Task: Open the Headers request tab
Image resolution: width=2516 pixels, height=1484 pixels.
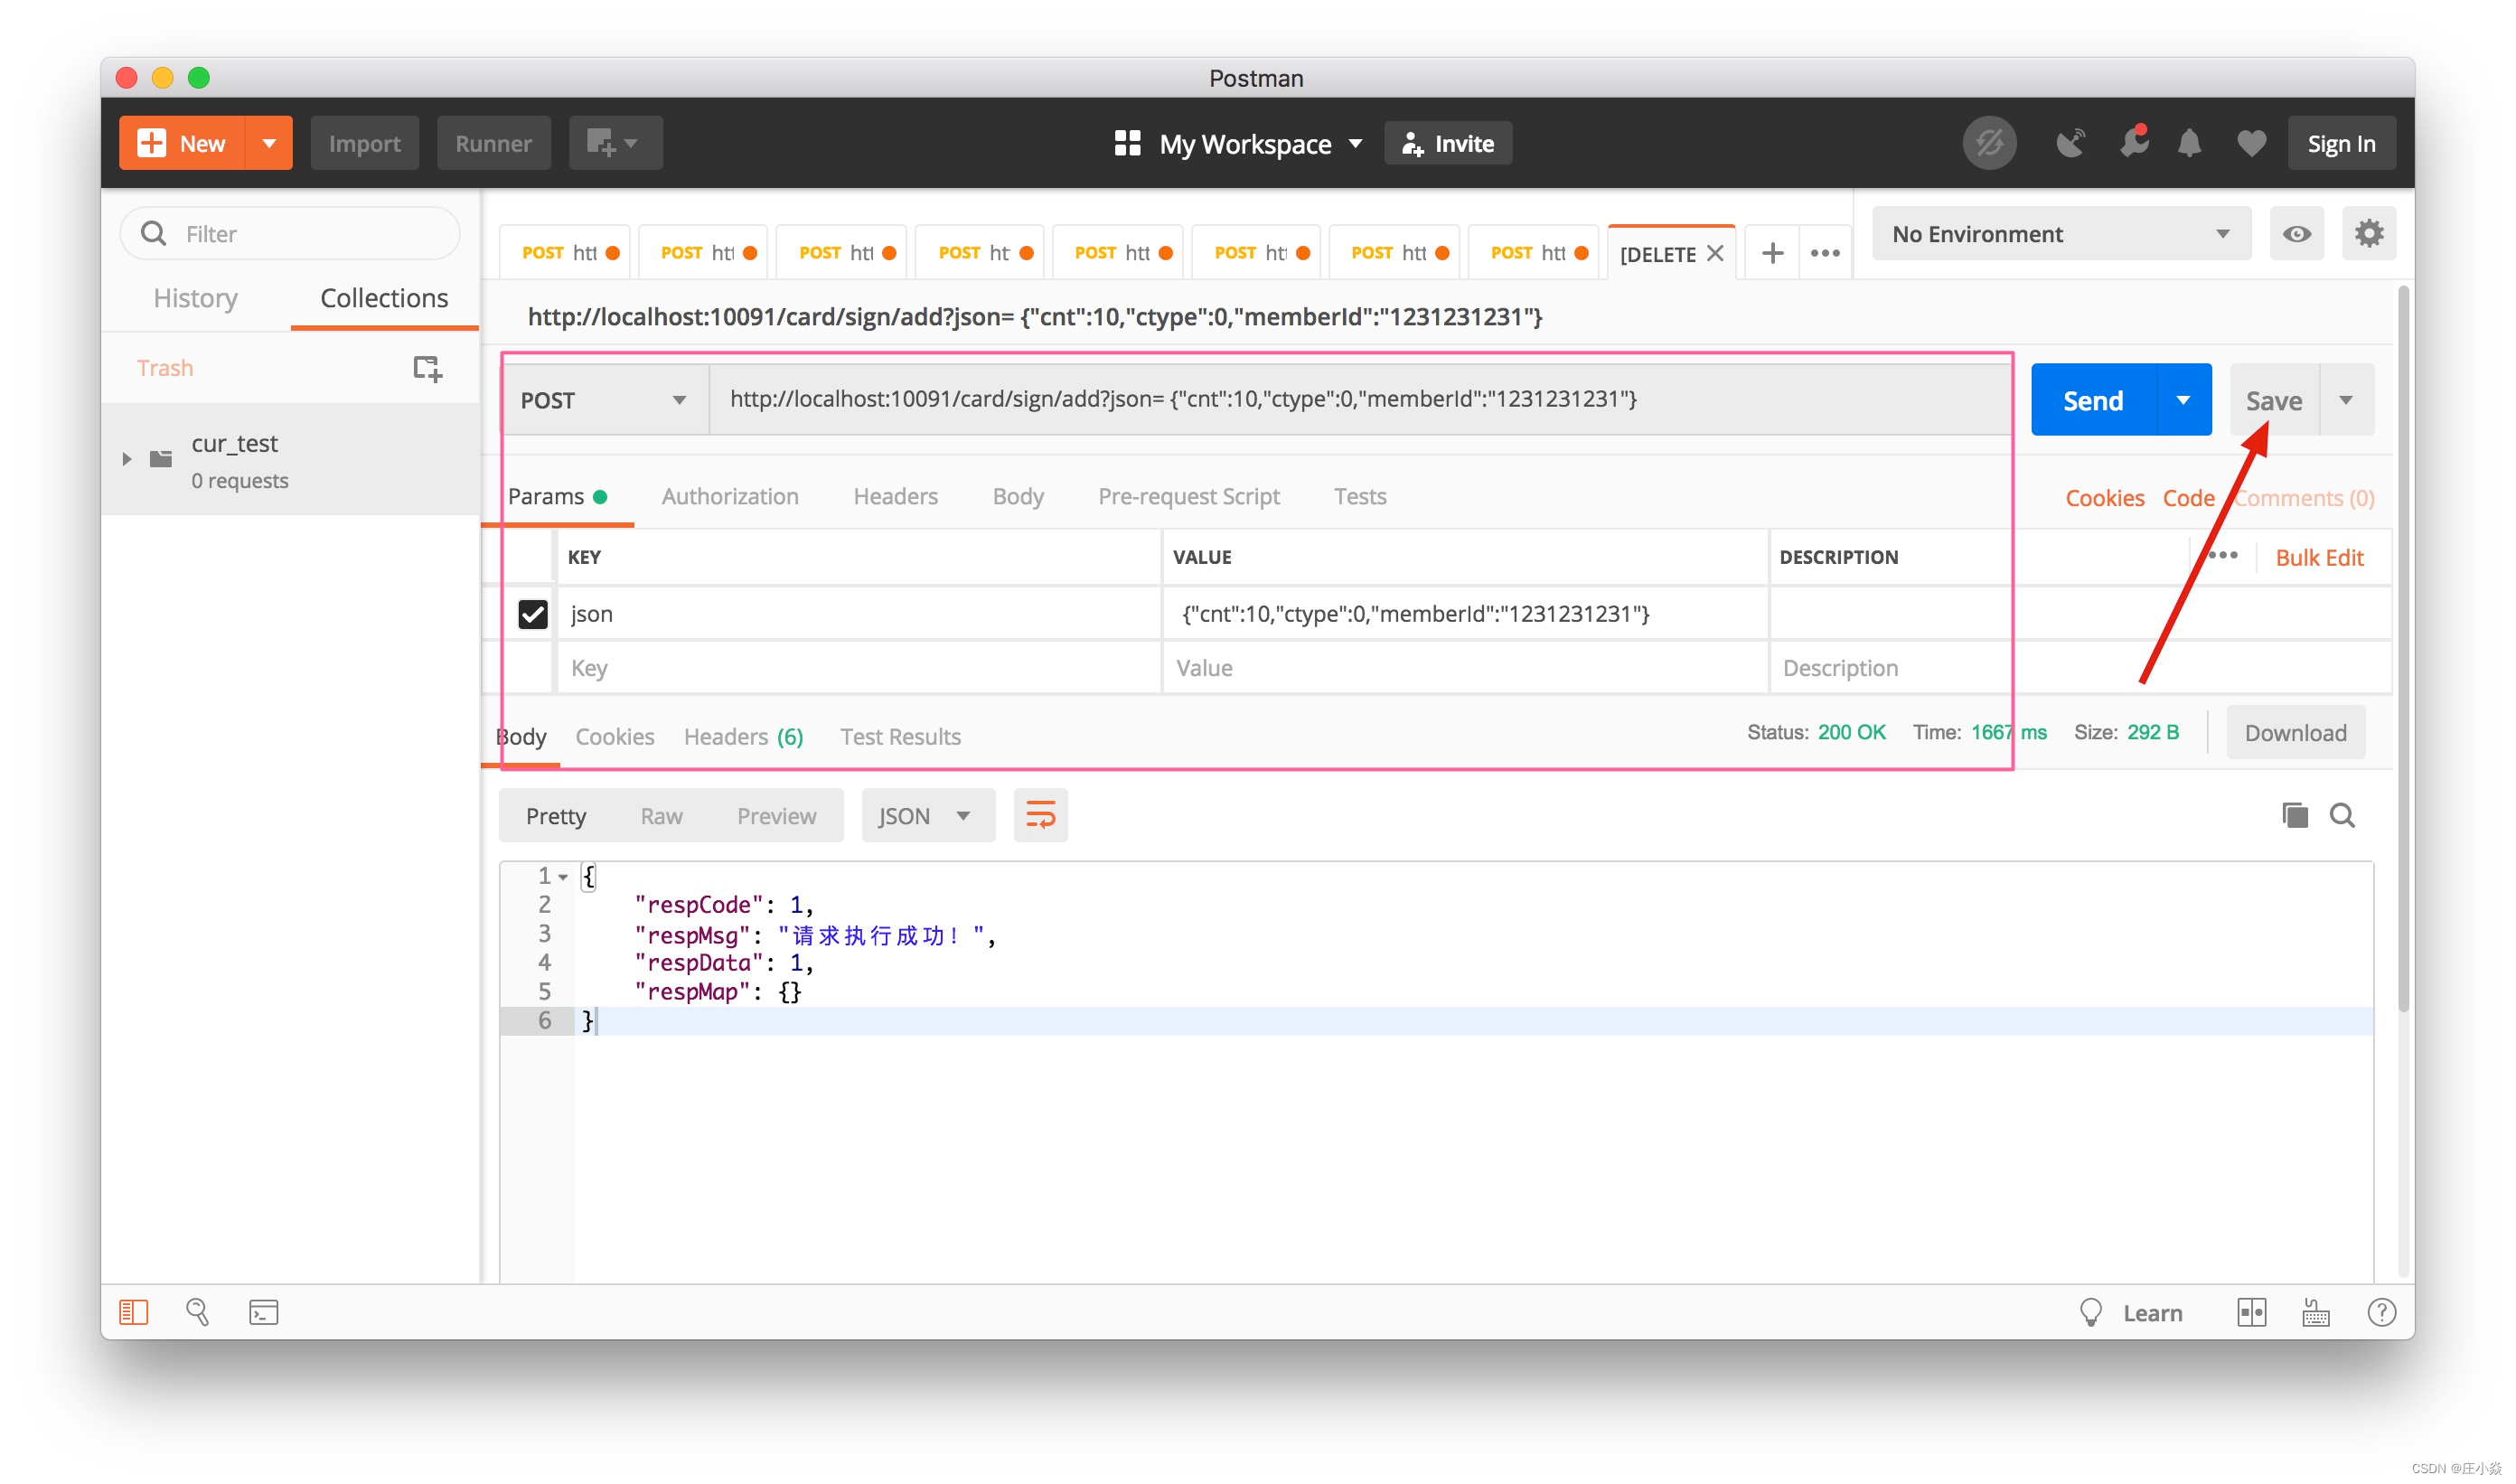Action: pos(895,496)
